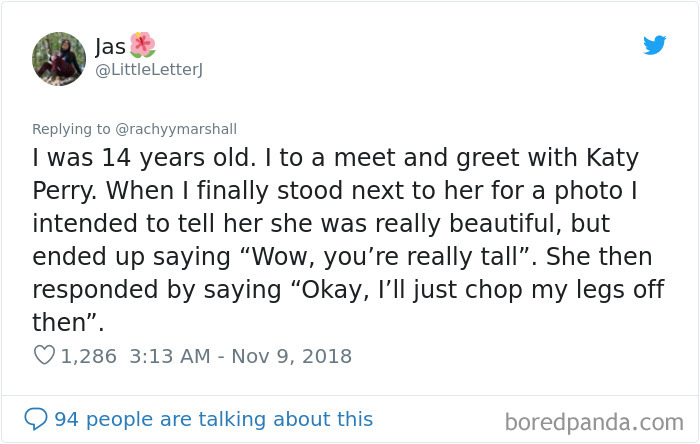Like the tweet with the heart icon
The image size is (700, 444).
click(43, 356)
